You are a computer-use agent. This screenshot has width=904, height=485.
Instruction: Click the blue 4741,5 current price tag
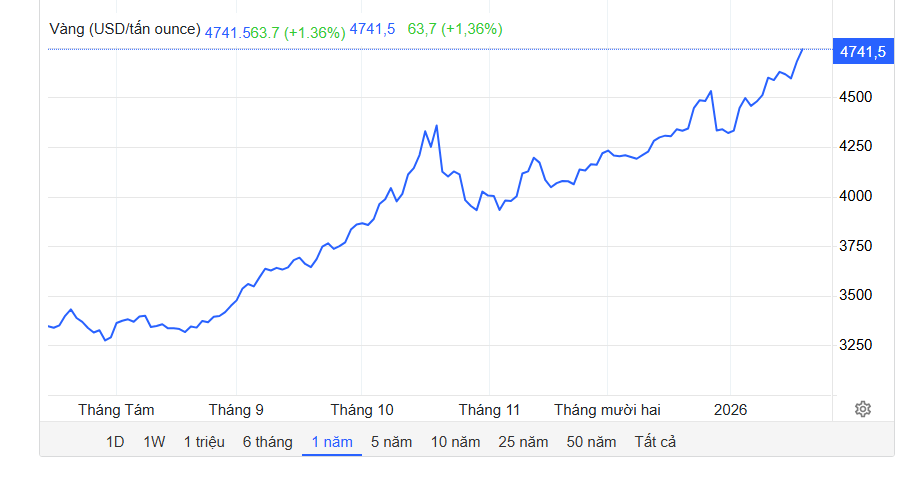(862, 52)
